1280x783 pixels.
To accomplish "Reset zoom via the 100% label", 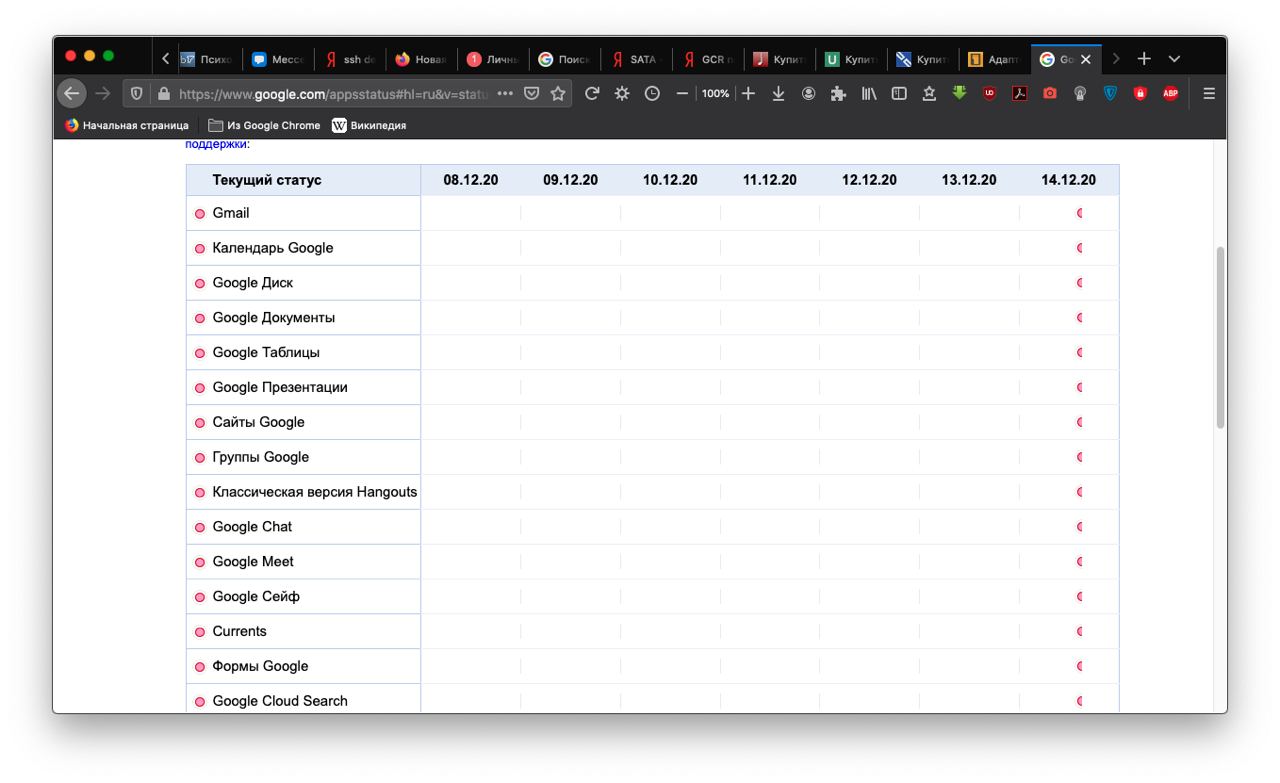I will [x=715, y=94].
